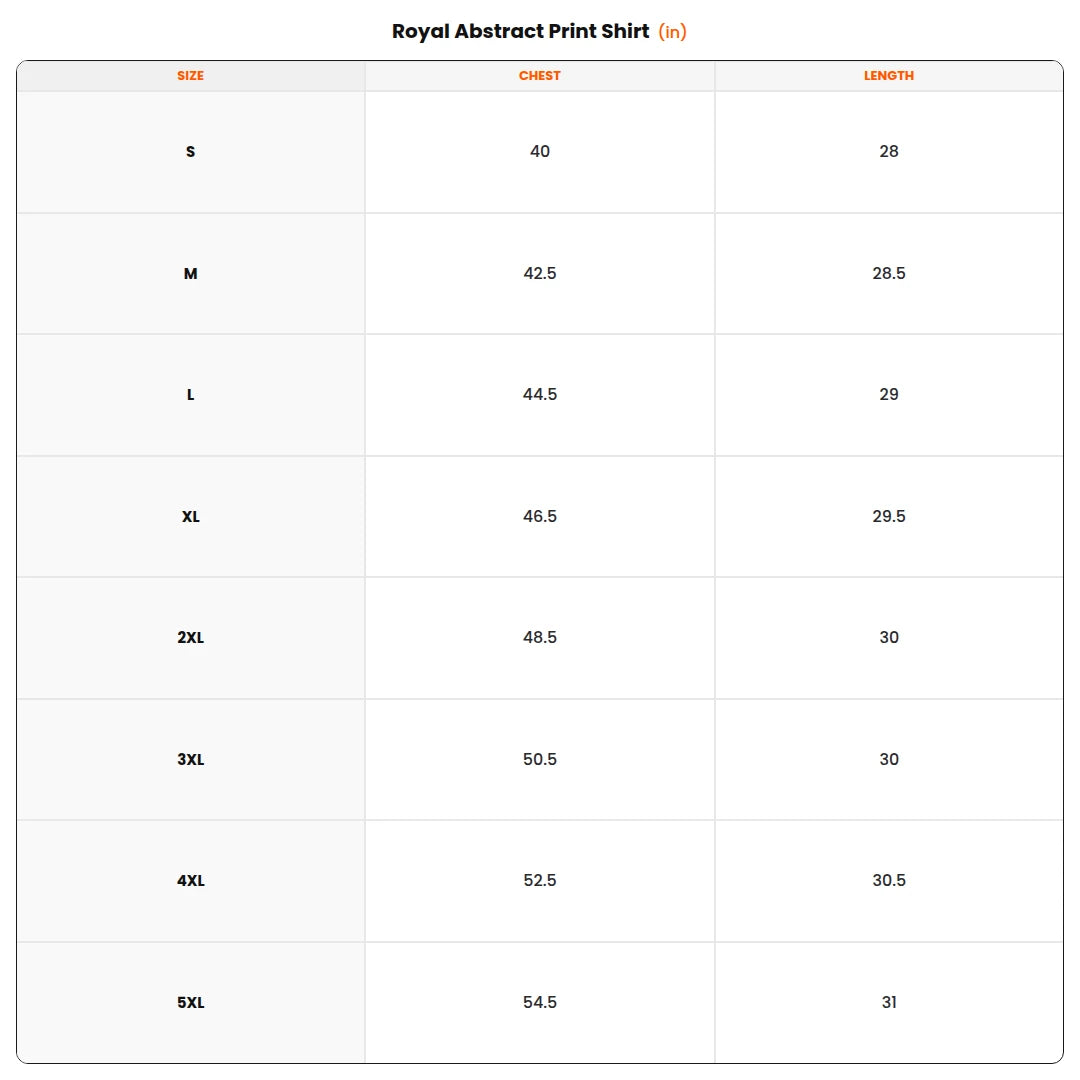Image resolution: width=1080 pixels, height=1080 pixels.
Task: Click the LENGTH column header
Action: click(x=889, y=76)
